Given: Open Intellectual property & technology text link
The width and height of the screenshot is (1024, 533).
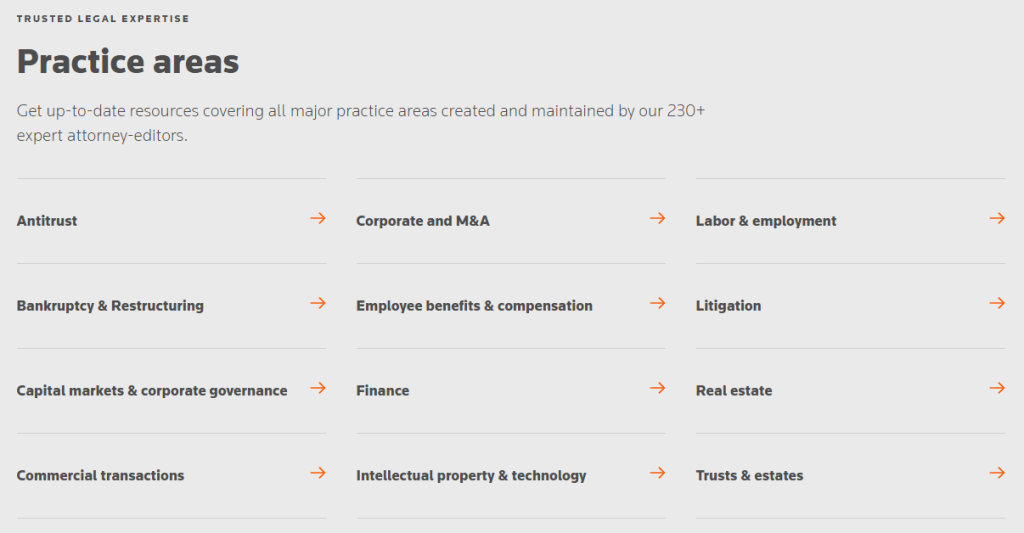Looking at the screenshot, I should click(472, 476).
